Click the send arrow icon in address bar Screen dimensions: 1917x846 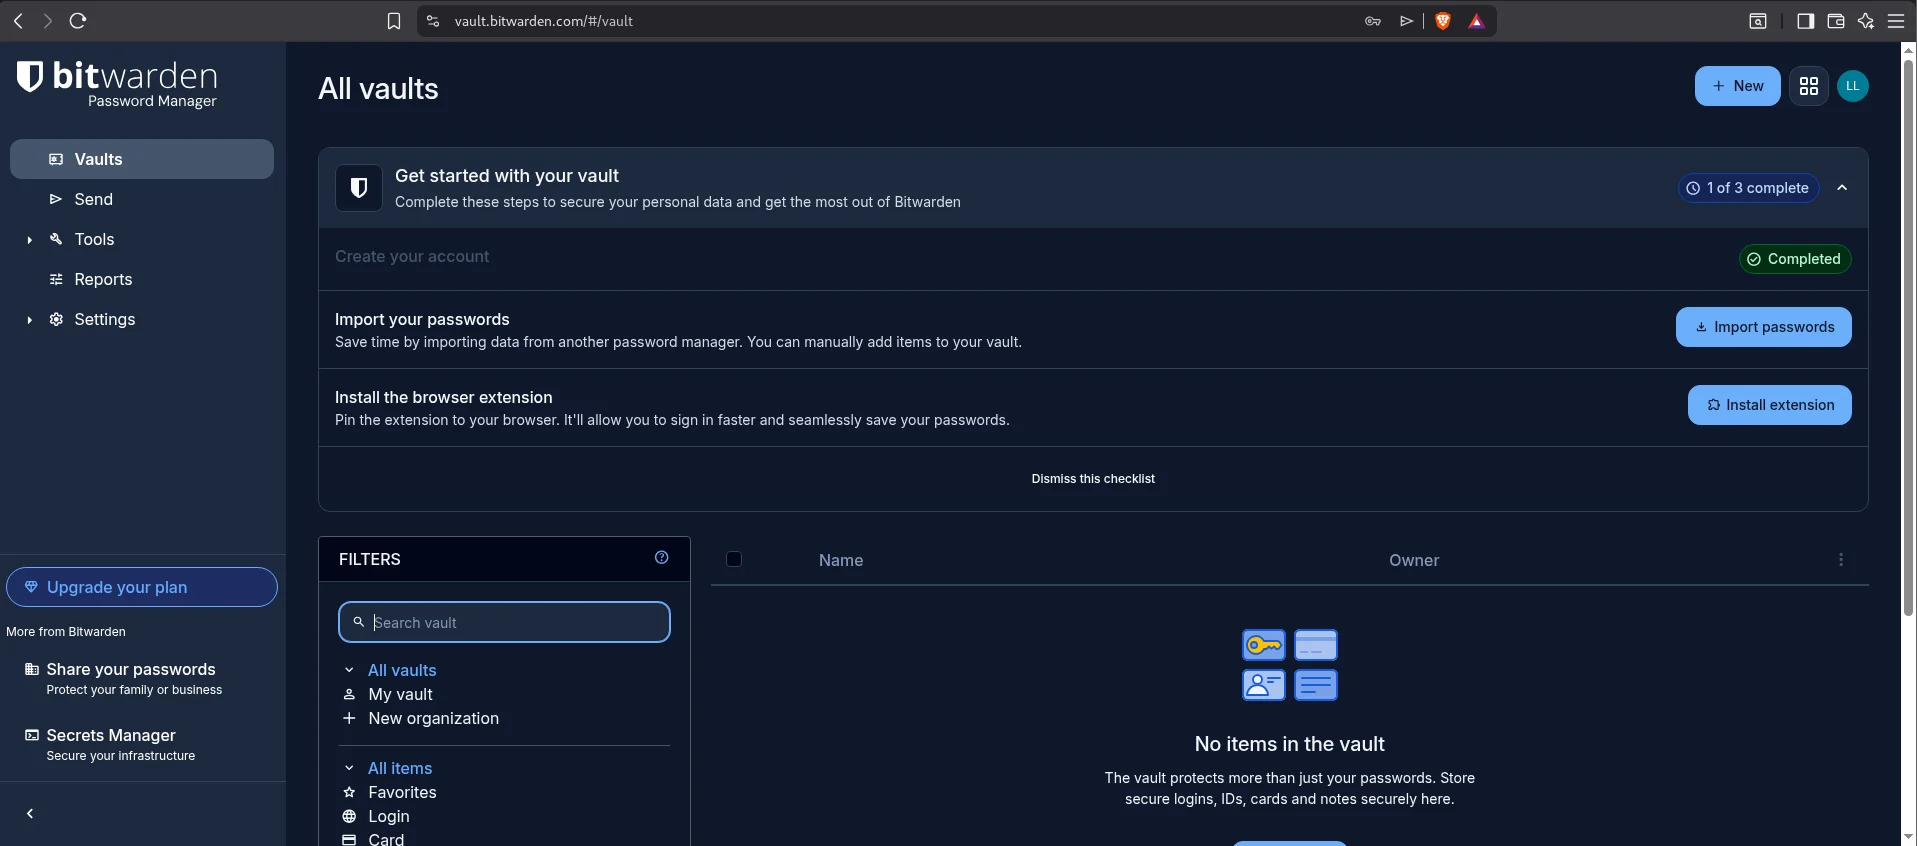(1407, 21)
